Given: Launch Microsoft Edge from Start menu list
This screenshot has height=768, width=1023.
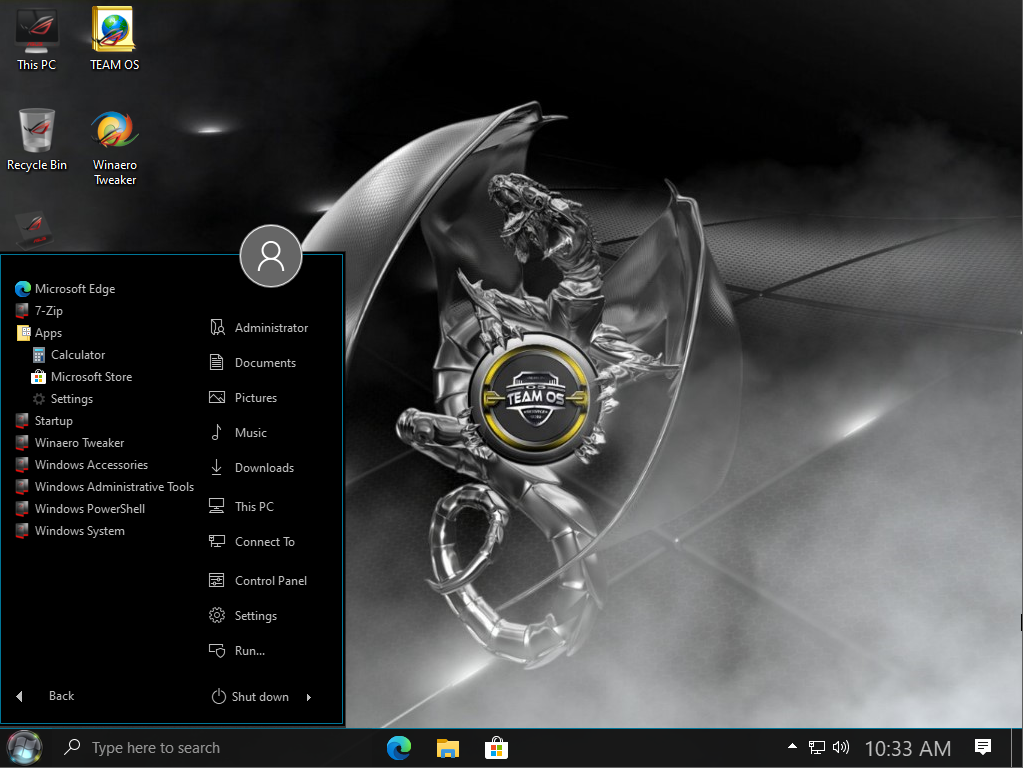Looking at the screenshot, I should 65,288.
